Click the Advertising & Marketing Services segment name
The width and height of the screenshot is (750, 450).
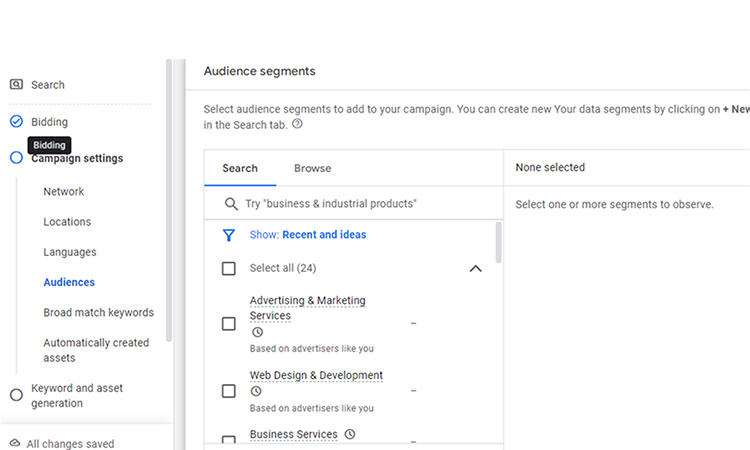click(x=308, y=308)
